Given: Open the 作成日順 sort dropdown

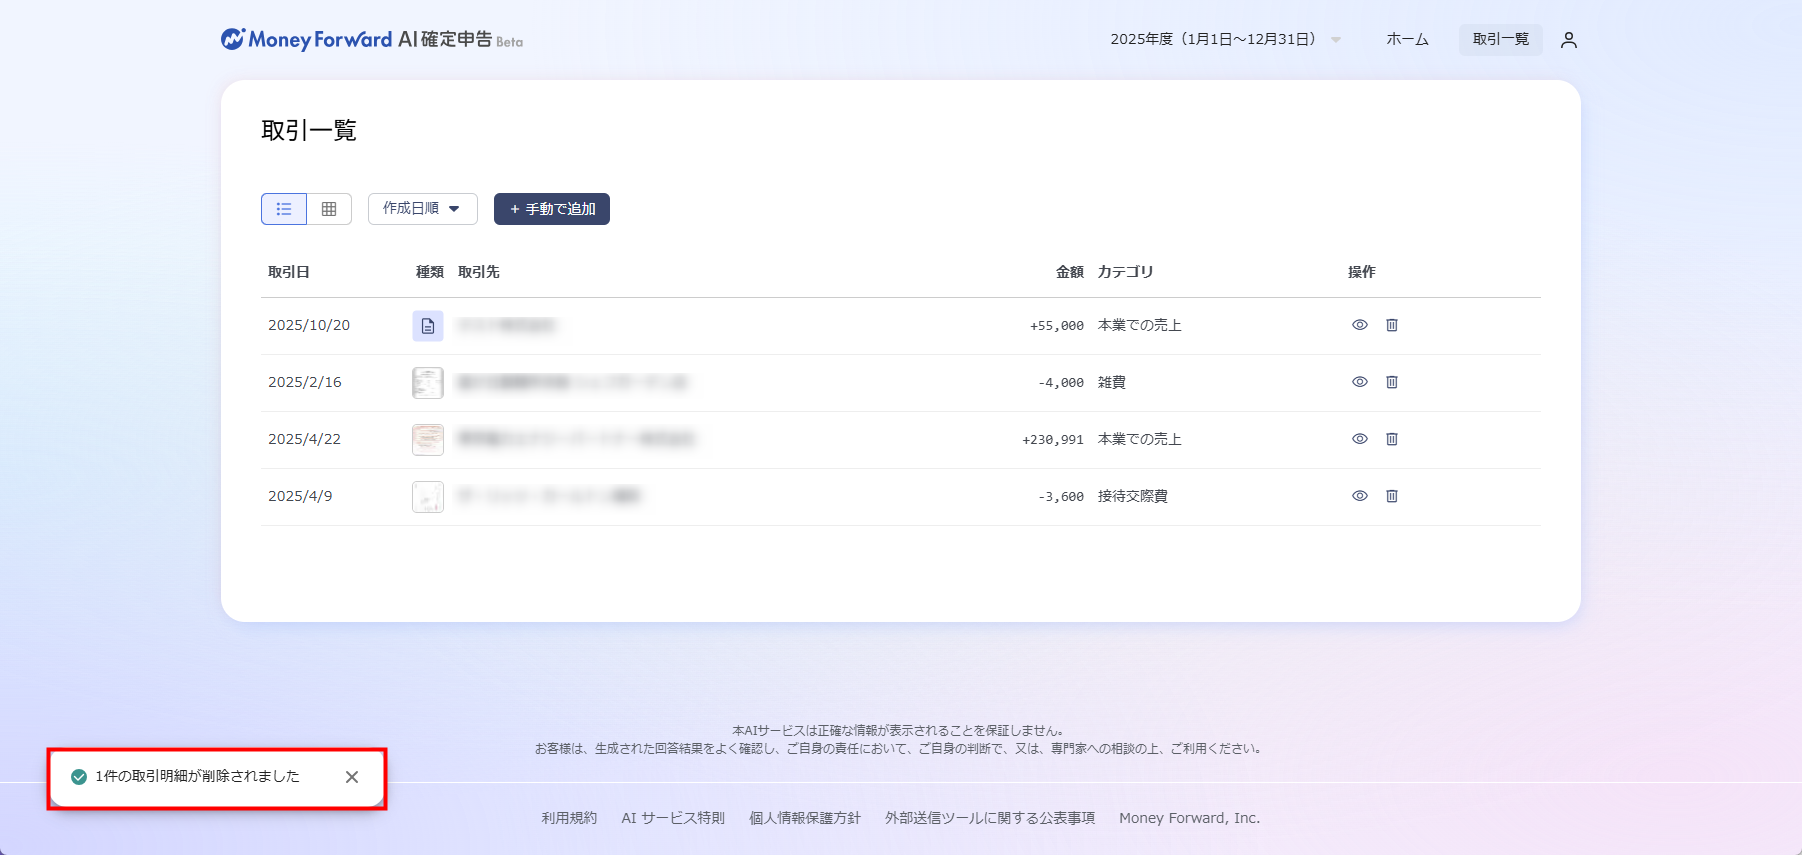Looking at the screenshot, I should (x=422, y=209).
